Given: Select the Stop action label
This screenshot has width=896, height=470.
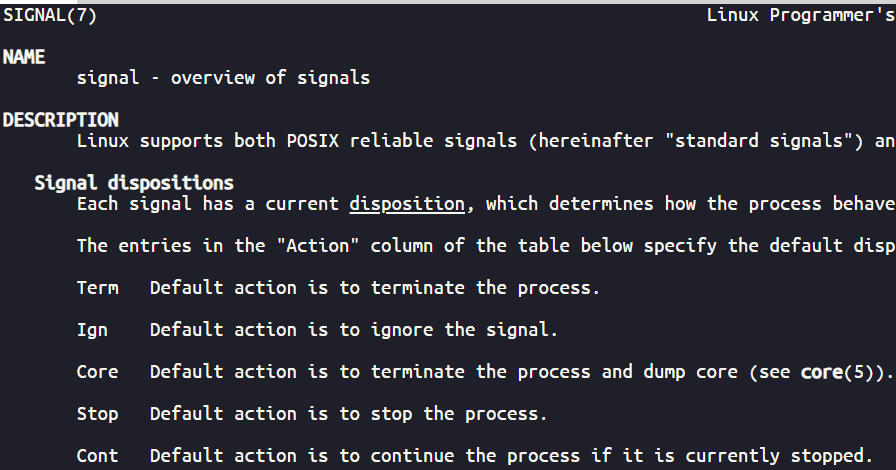Looking at the screenshot, I should click(x=97, y=414).
